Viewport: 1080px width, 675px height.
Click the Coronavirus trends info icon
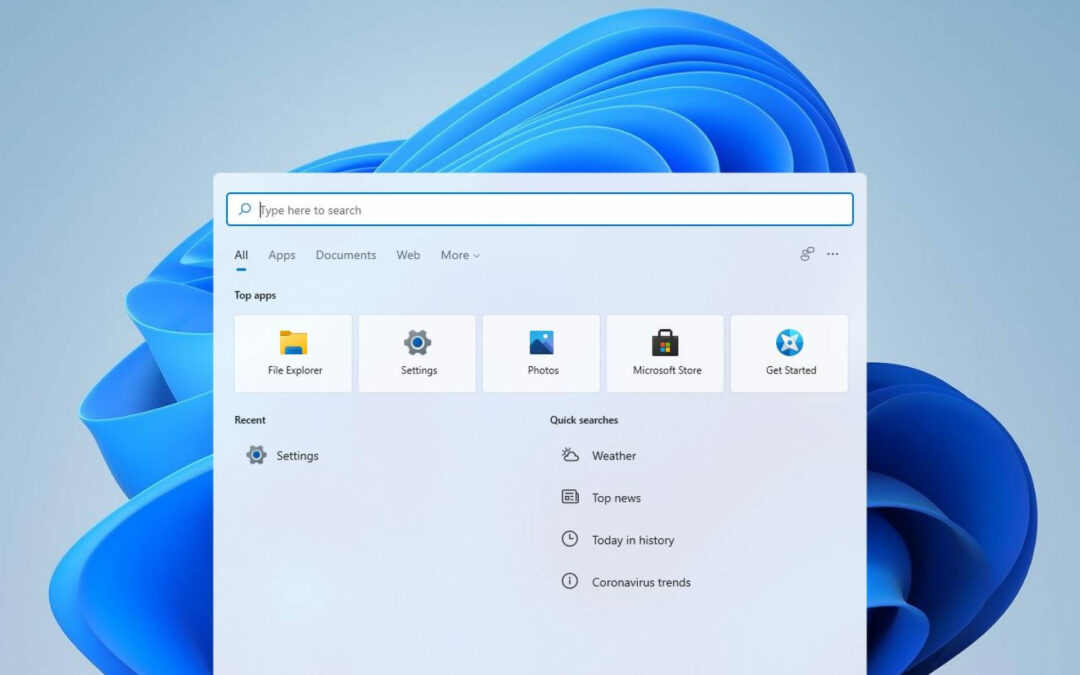(x=570, y=581)
